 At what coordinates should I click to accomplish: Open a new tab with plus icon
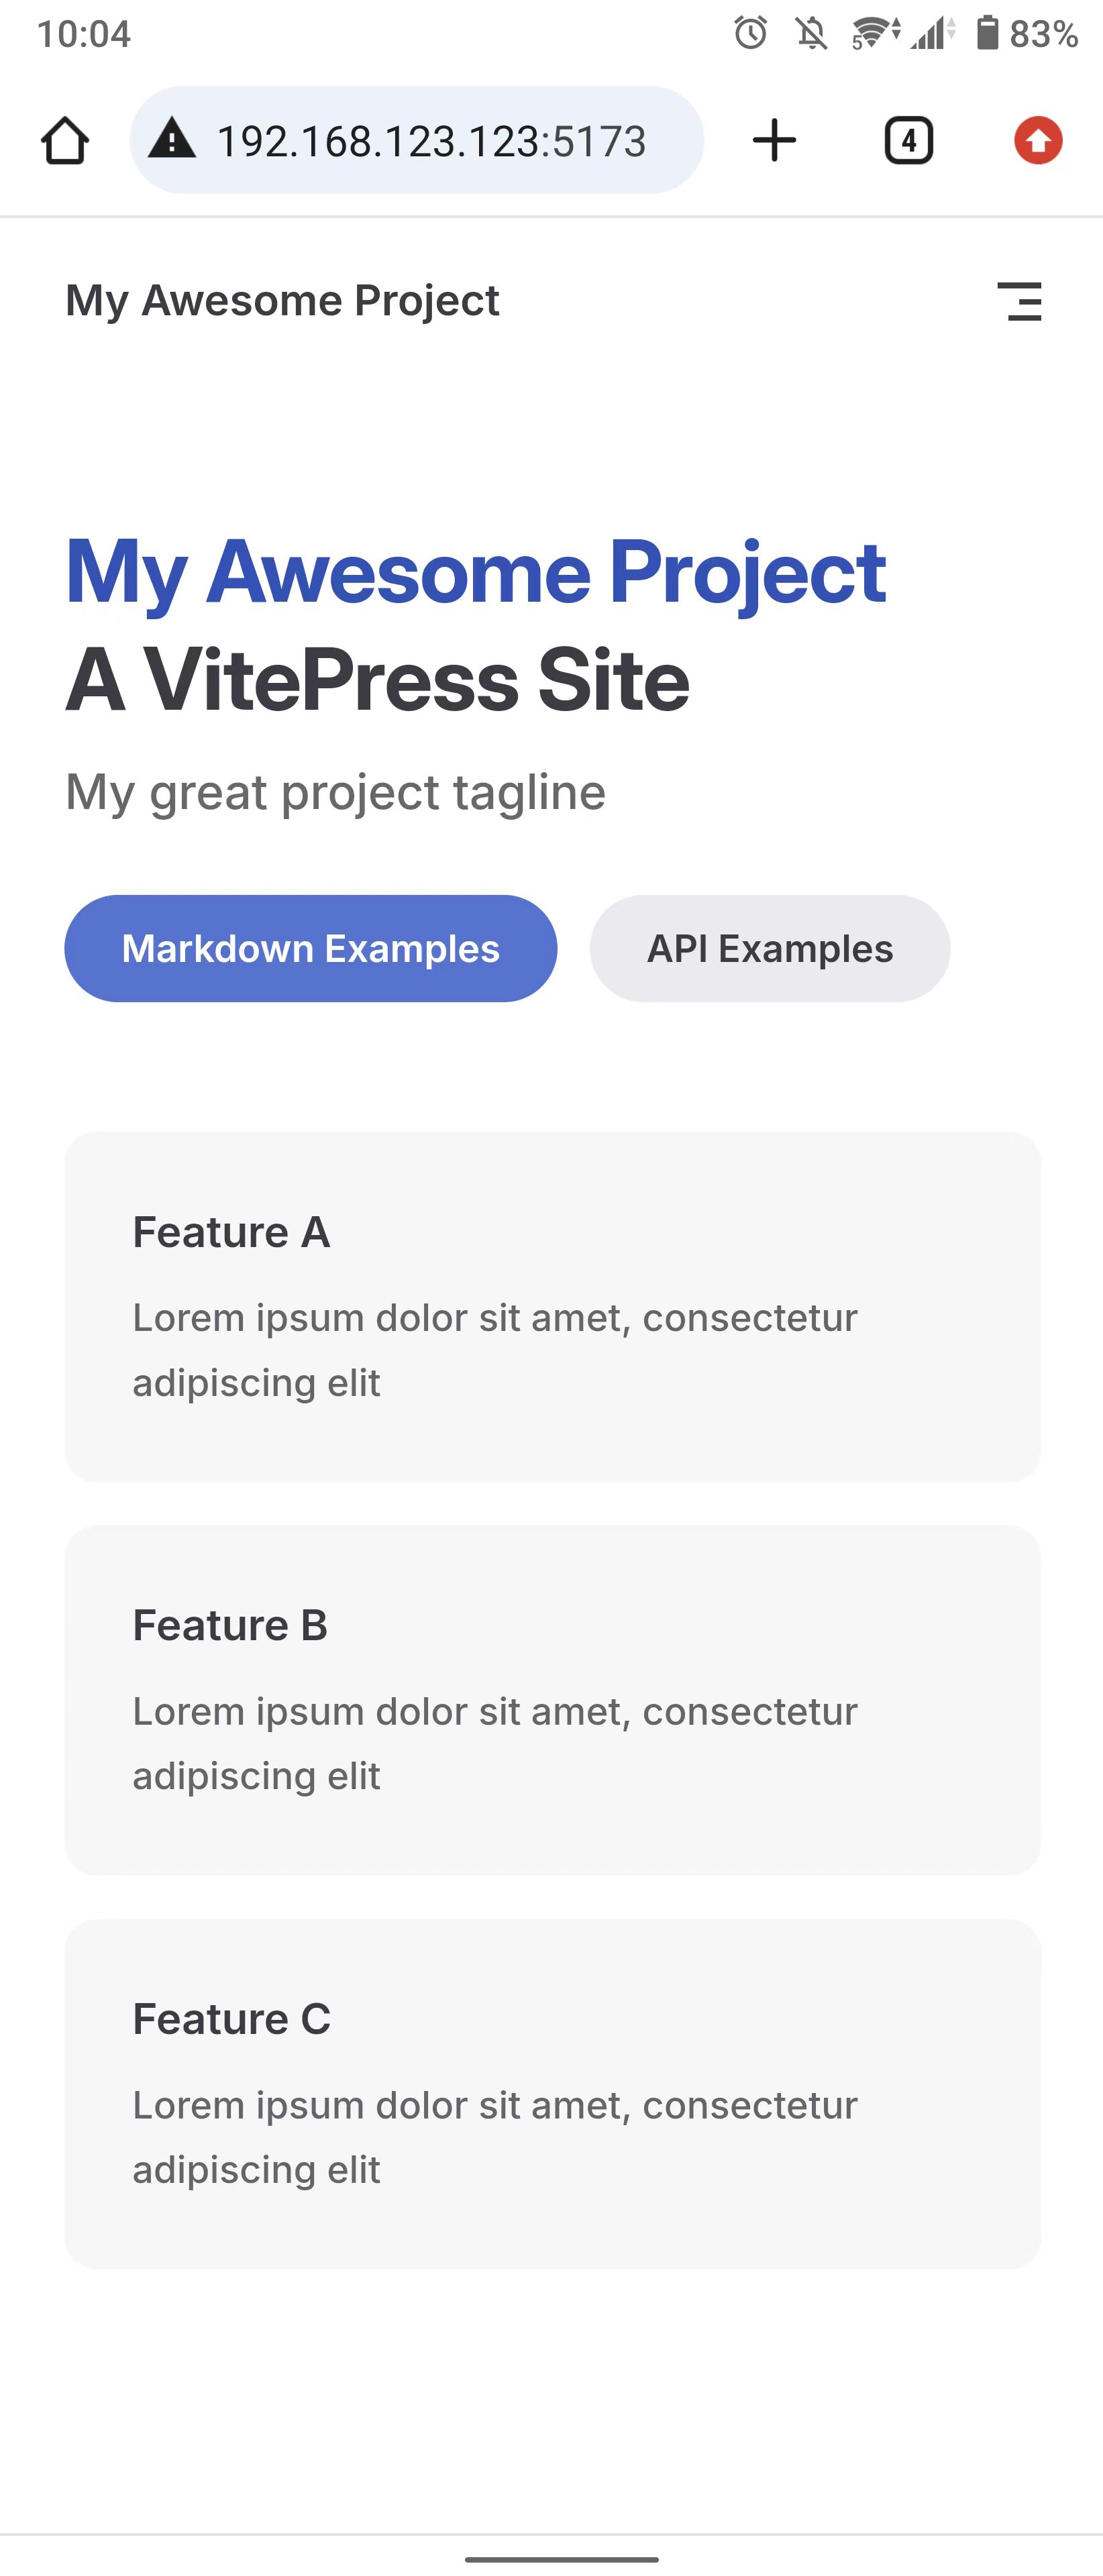pos(774,140)
